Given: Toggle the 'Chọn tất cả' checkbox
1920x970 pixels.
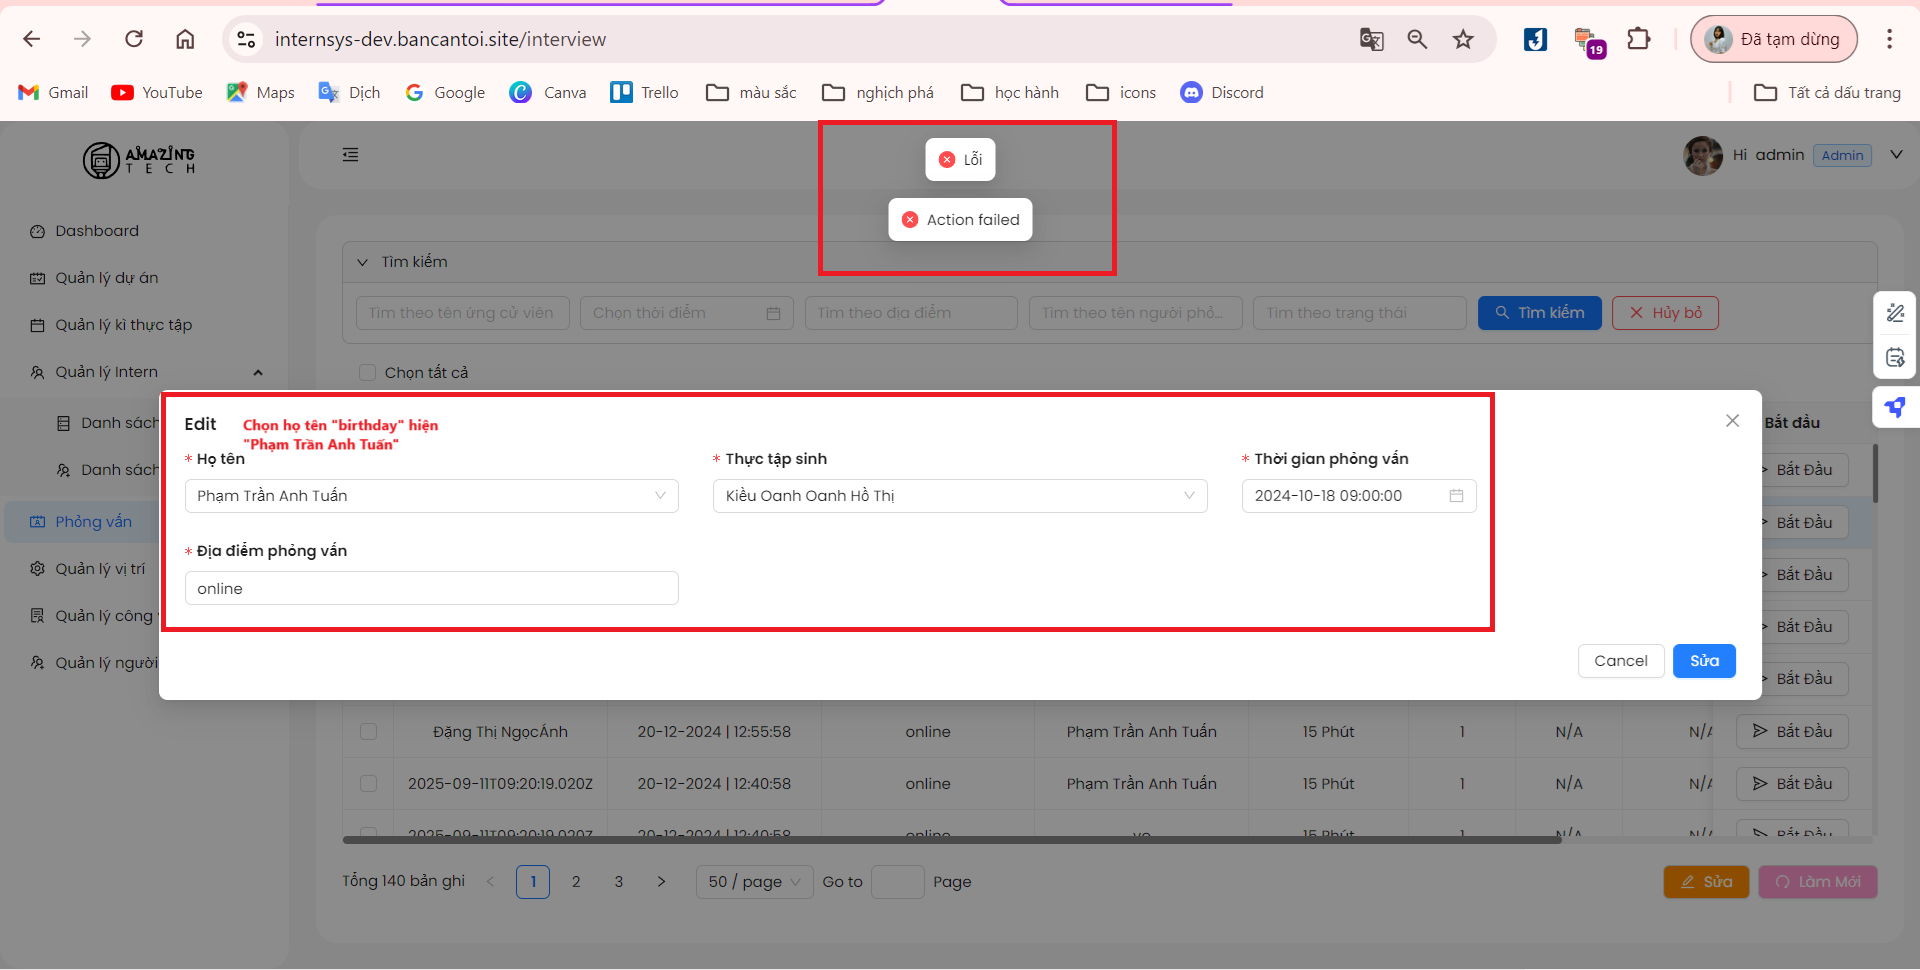Looking at the screenshot, I should (x=367, y=373).
